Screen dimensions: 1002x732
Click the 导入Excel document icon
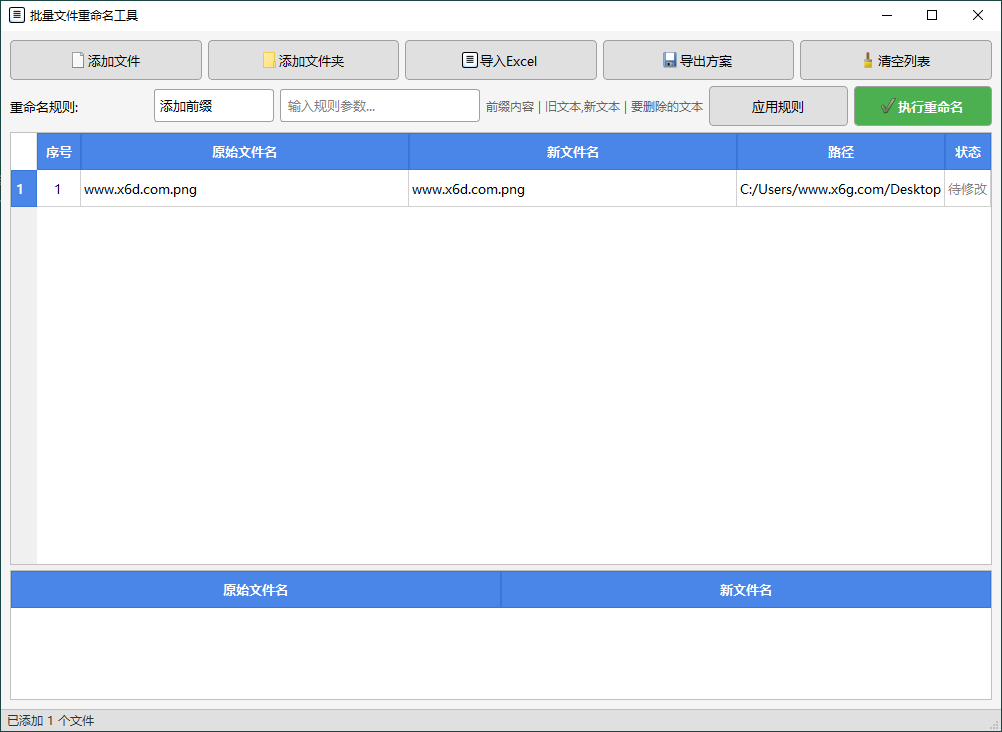click(x=469, y=60)
